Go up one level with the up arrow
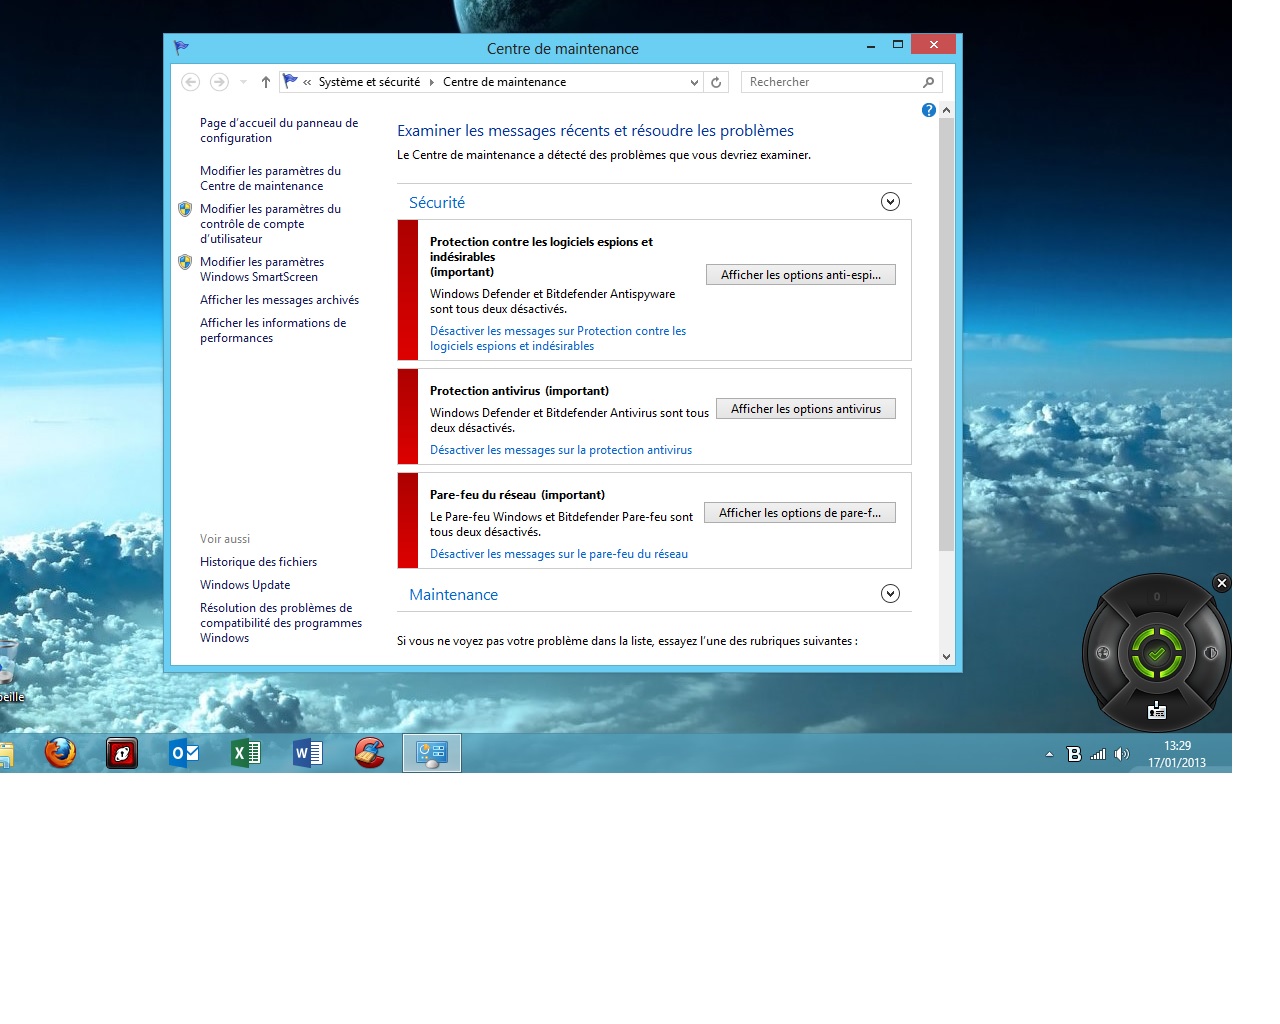Screen dimensions: 1280x1024 265,82
